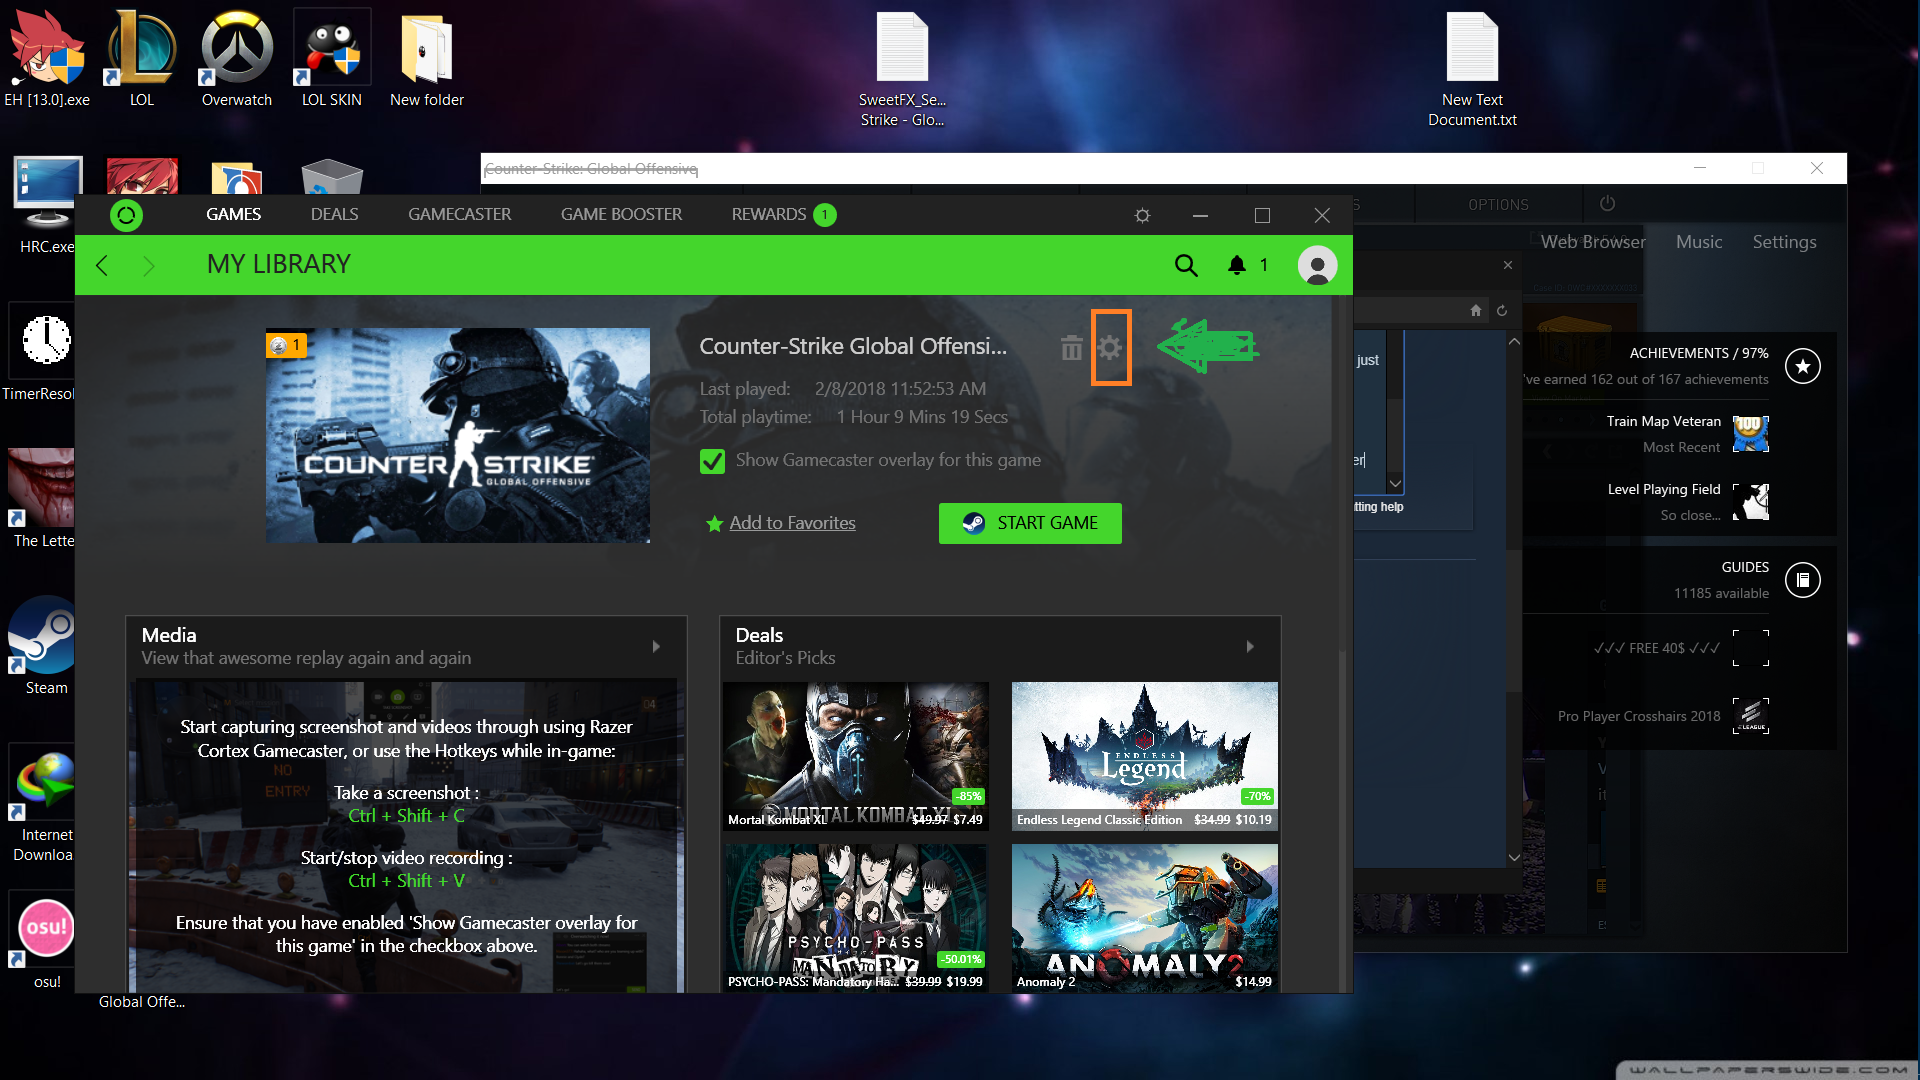The width and height of the screenshot is (1920, 1080).
Task: Open the GAME BOOSTER tab
Action: (621, 215)
